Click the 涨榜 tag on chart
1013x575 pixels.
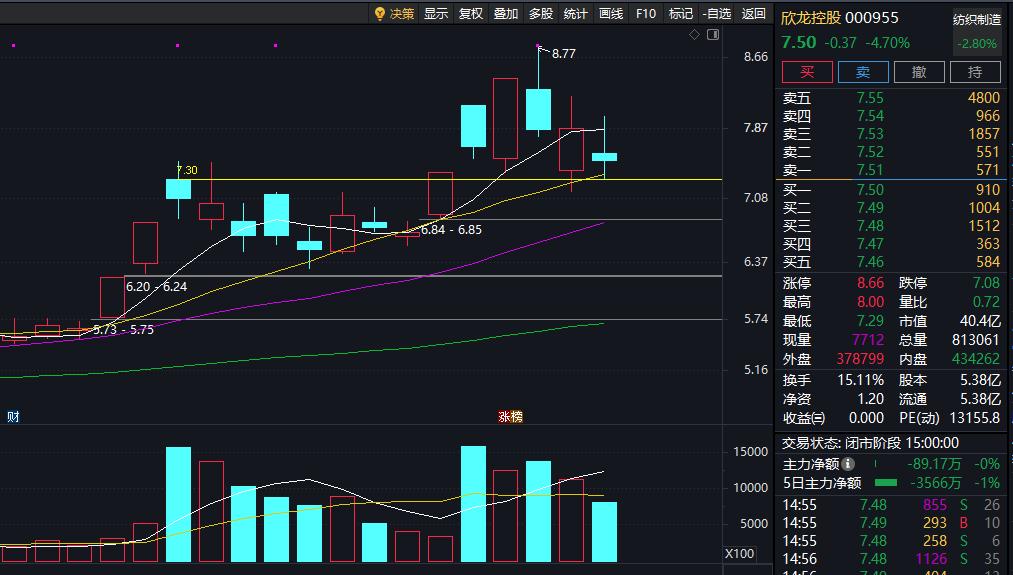[x=510, y=417]
